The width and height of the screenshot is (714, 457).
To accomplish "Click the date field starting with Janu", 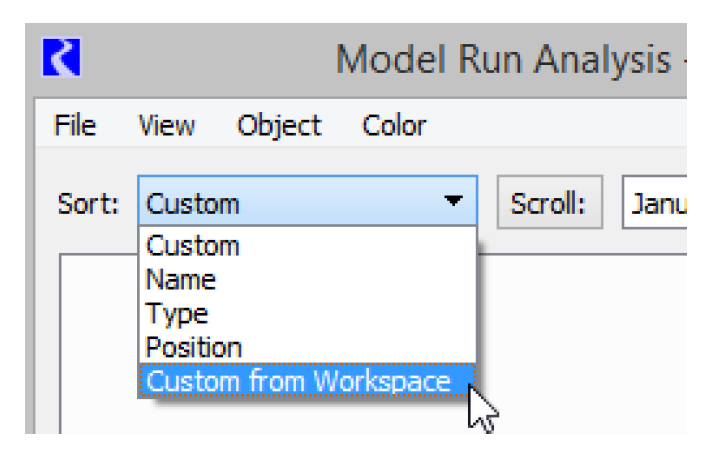I will 656,204.
